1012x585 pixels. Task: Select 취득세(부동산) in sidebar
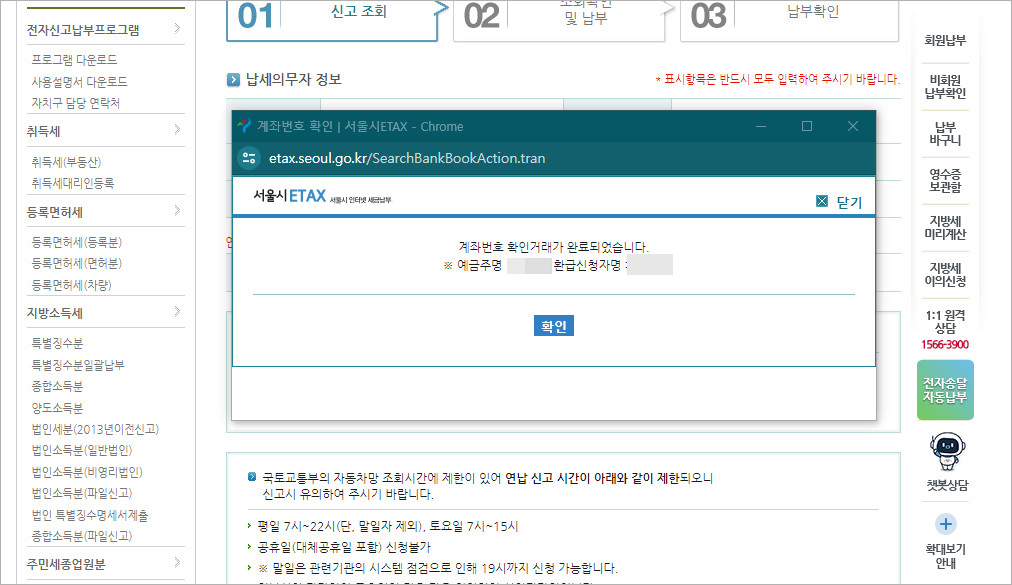click(66, 162)
